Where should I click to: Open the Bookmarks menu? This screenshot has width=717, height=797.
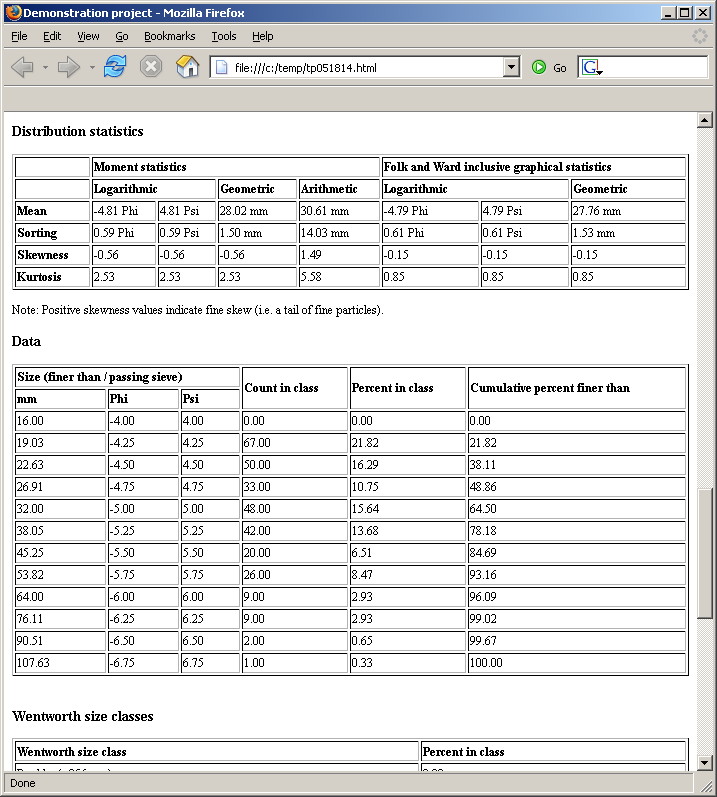[169, 36]
